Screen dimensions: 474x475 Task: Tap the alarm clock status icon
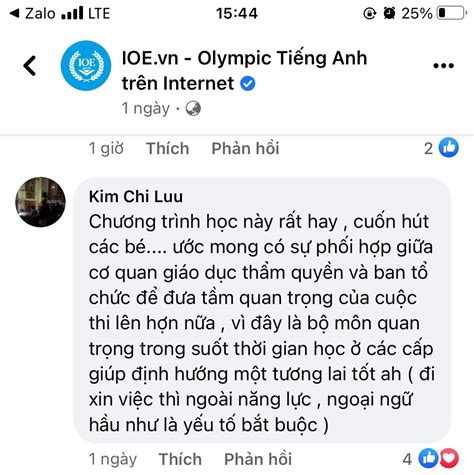coord(389,13)
